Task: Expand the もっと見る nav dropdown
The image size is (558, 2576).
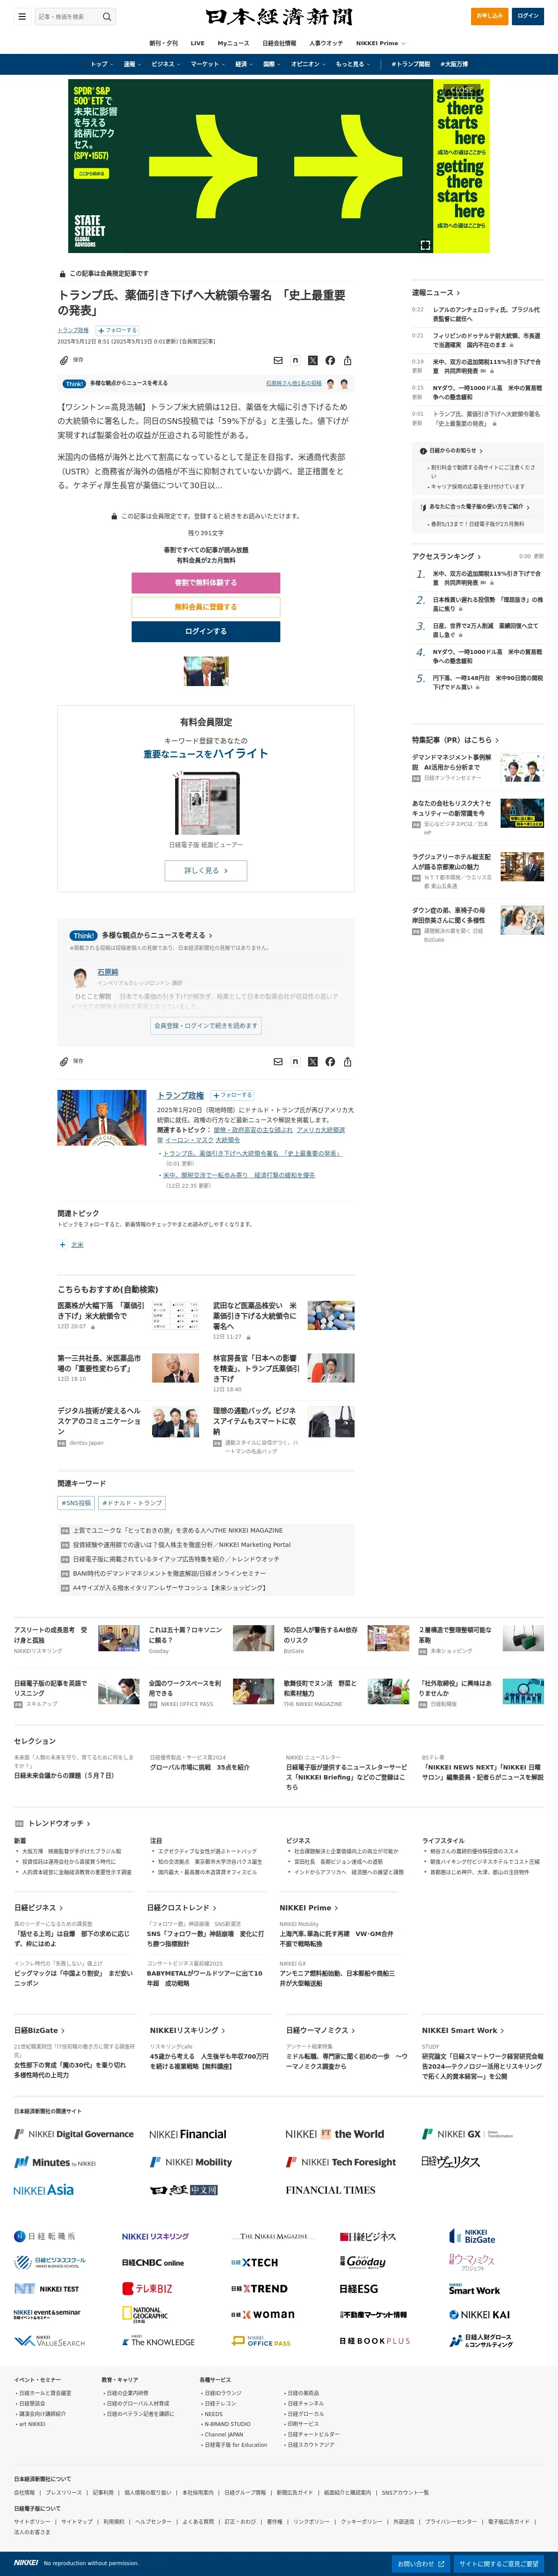Action: (x=353, y=64)
